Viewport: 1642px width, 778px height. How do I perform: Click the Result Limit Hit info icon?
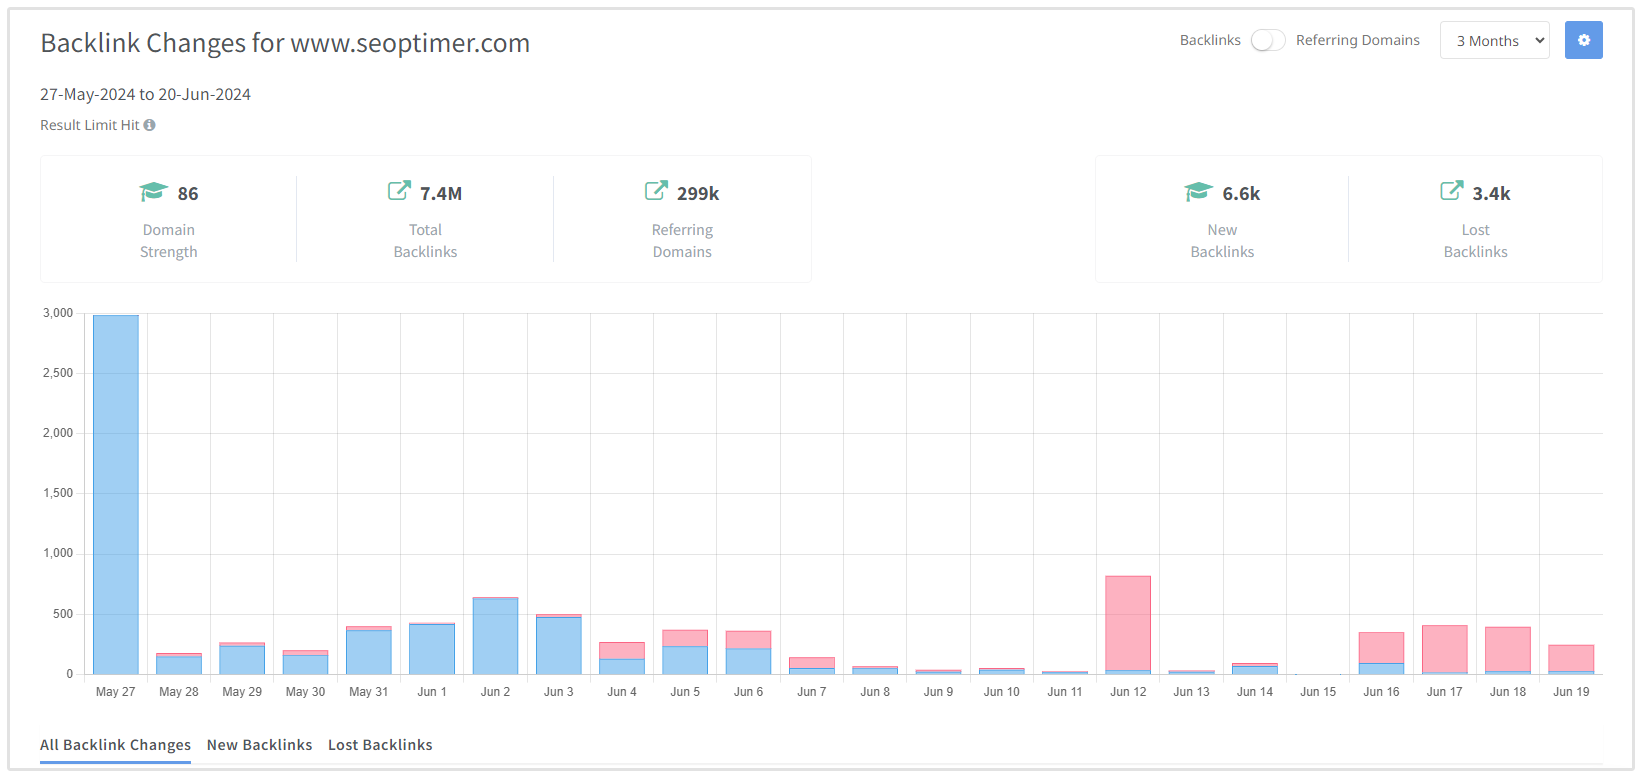point(149,125)
